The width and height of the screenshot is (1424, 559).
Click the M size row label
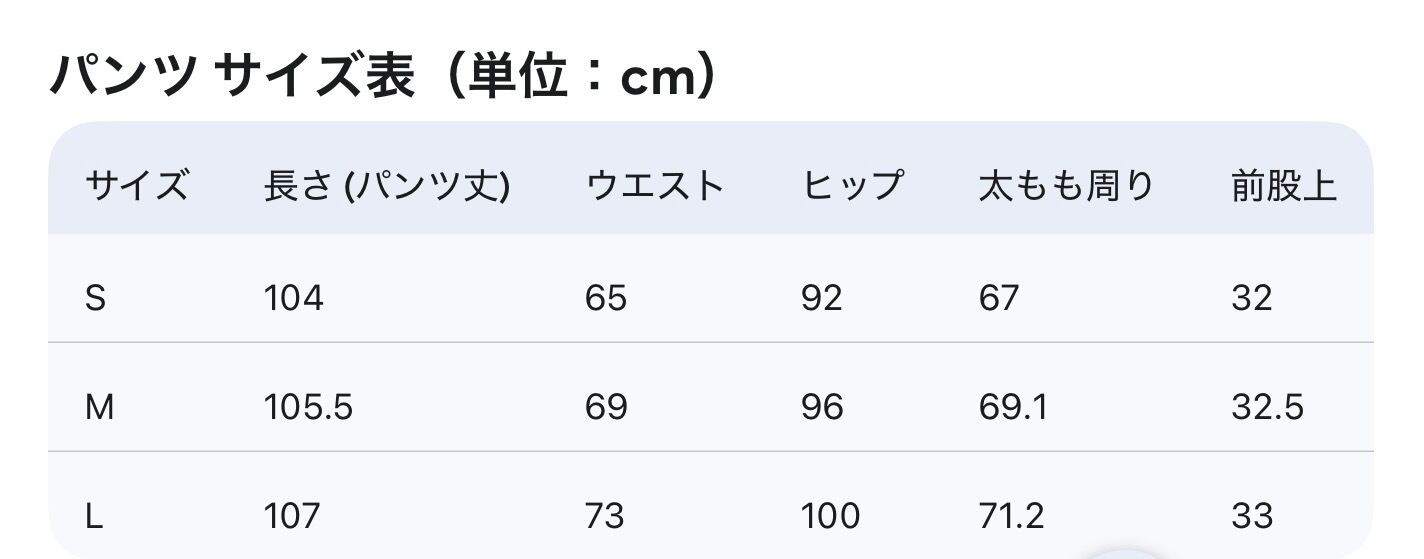pyautogui.click(x=99, y=407)
